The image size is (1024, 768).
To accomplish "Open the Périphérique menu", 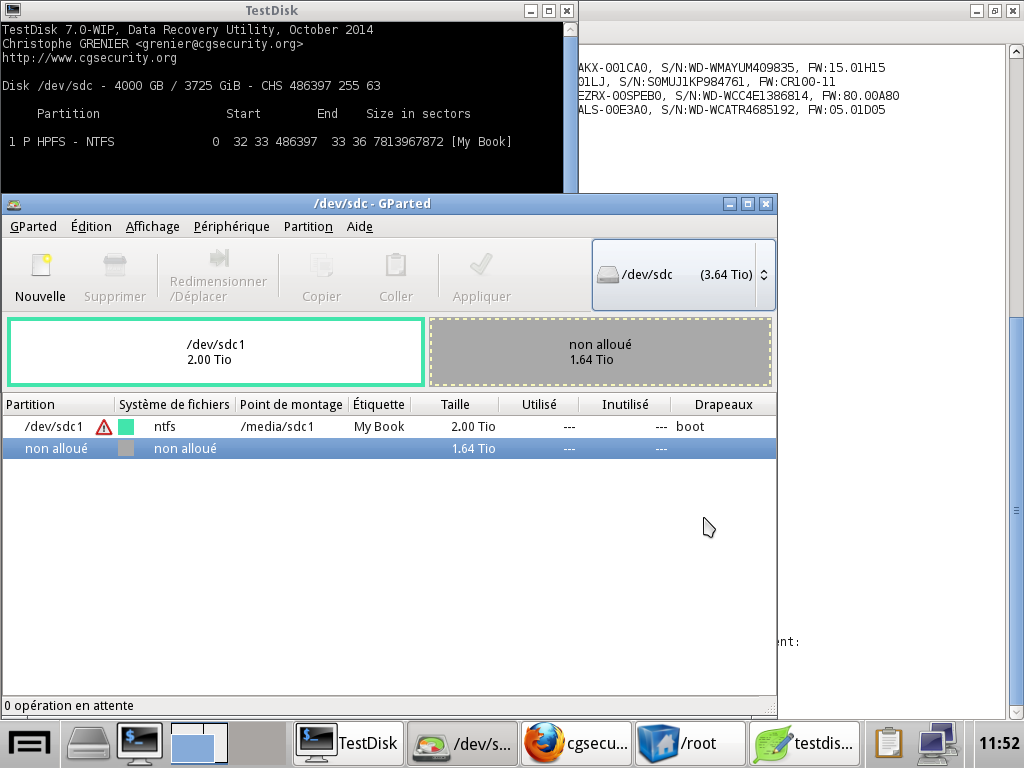I will tap(231, 227).
